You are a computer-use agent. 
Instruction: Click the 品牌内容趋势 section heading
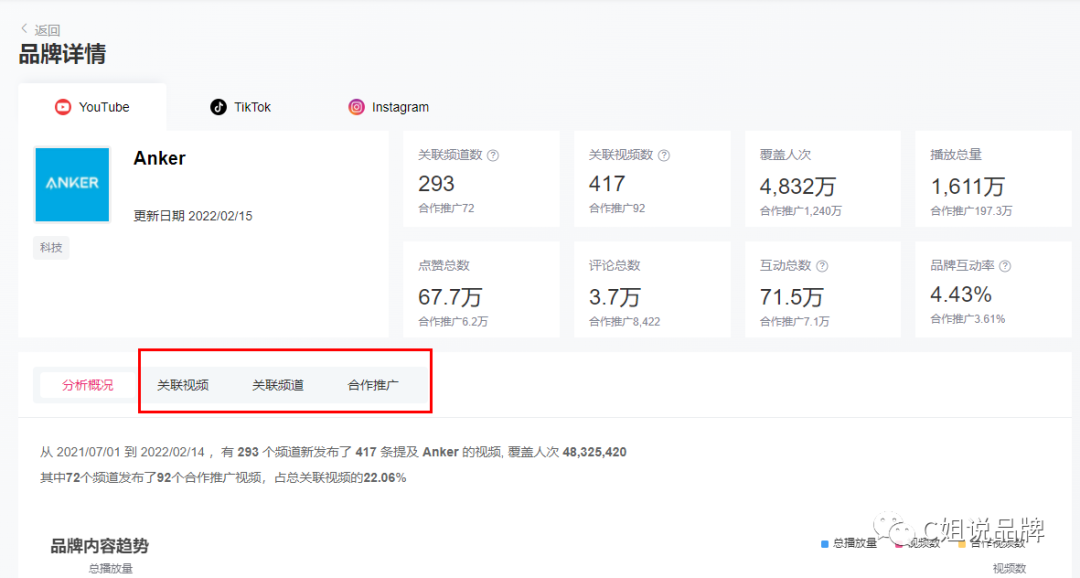[x=99, y=546]
